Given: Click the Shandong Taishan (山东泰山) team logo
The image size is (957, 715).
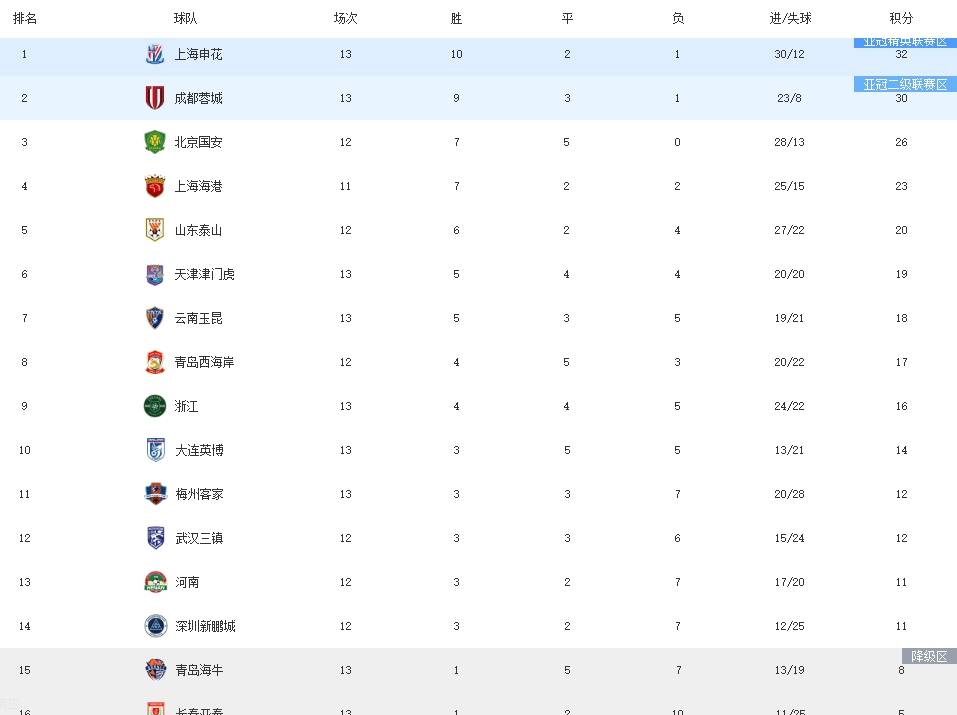Looking at the screenshot, I should 155,230.
